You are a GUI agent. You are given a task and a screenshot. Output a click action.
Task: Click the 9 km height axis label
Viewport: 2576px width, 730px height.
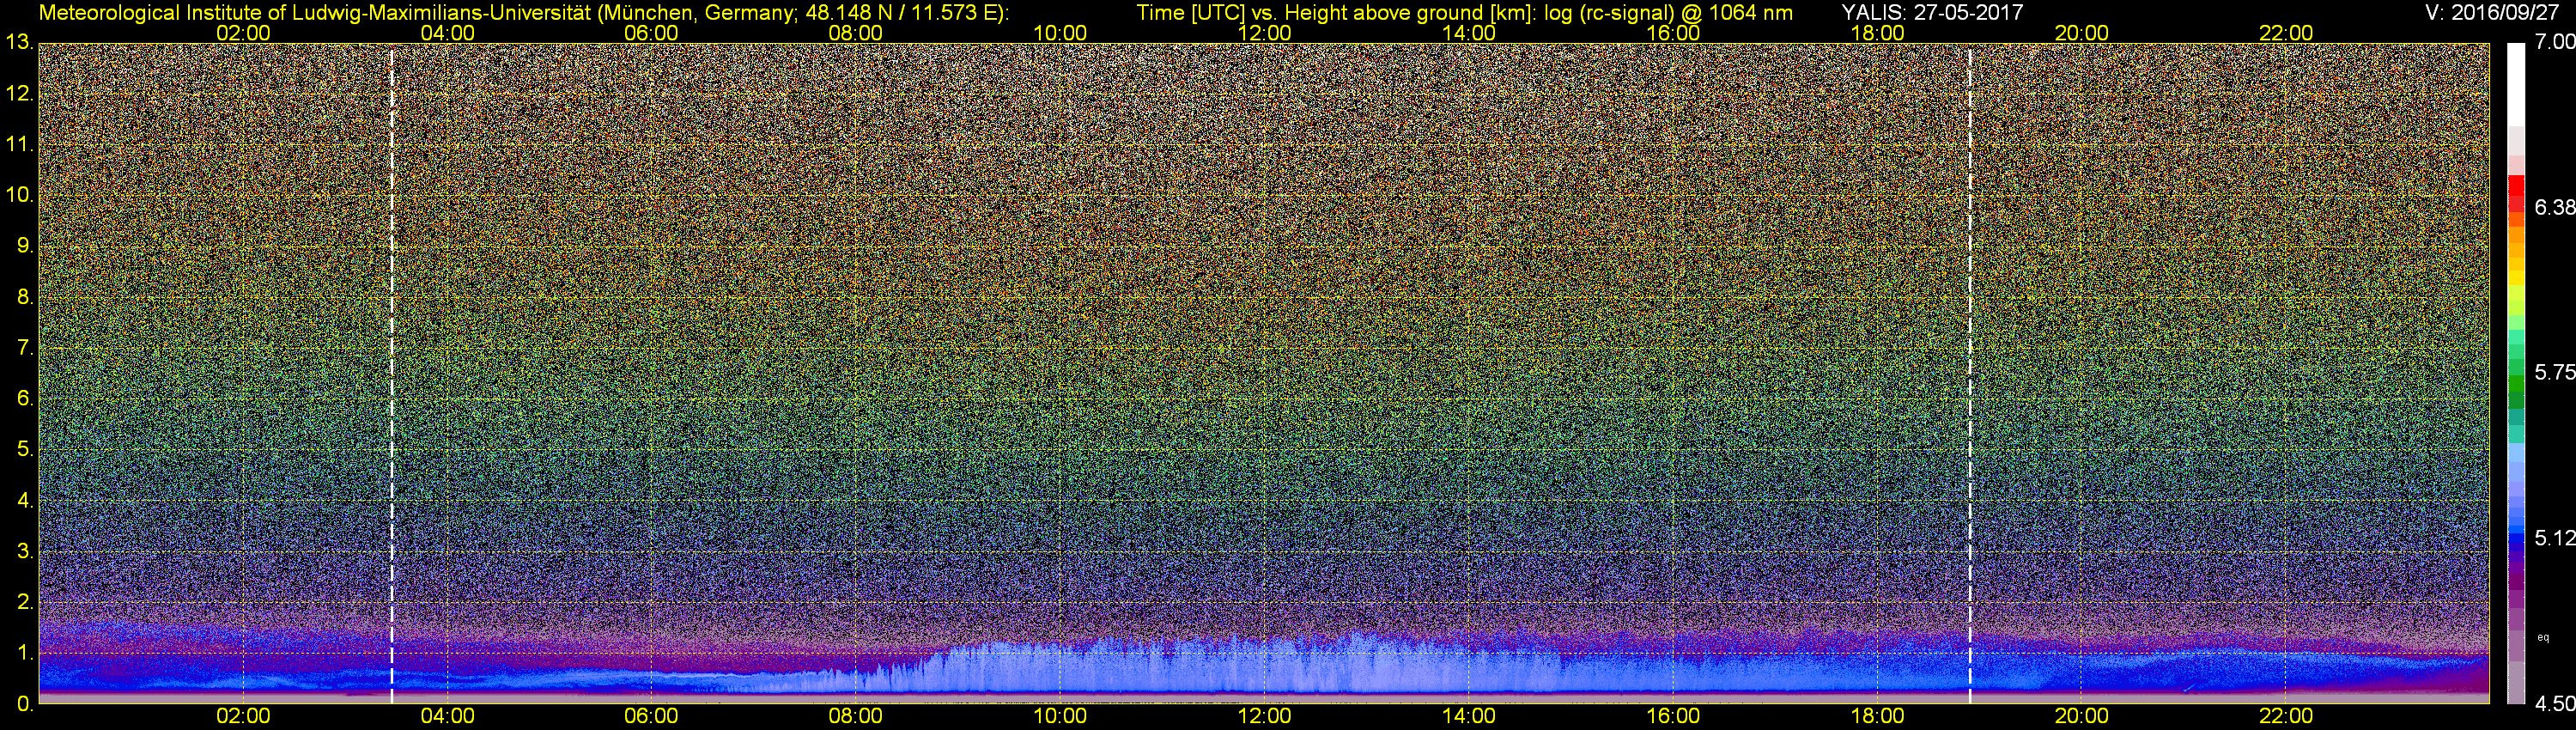point(24,246)
